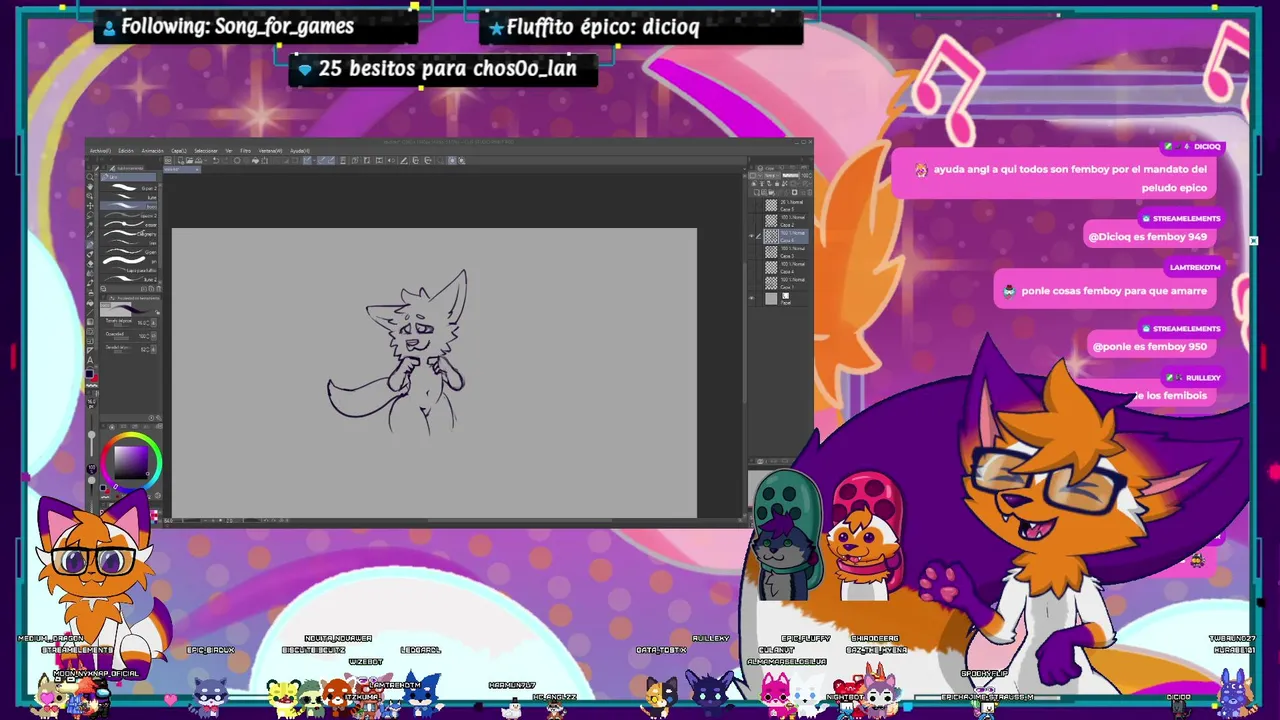Screen dimensions: 1280x720
Task: Select the Calligraphy brush in sub tool list
Action: point(129,234)
